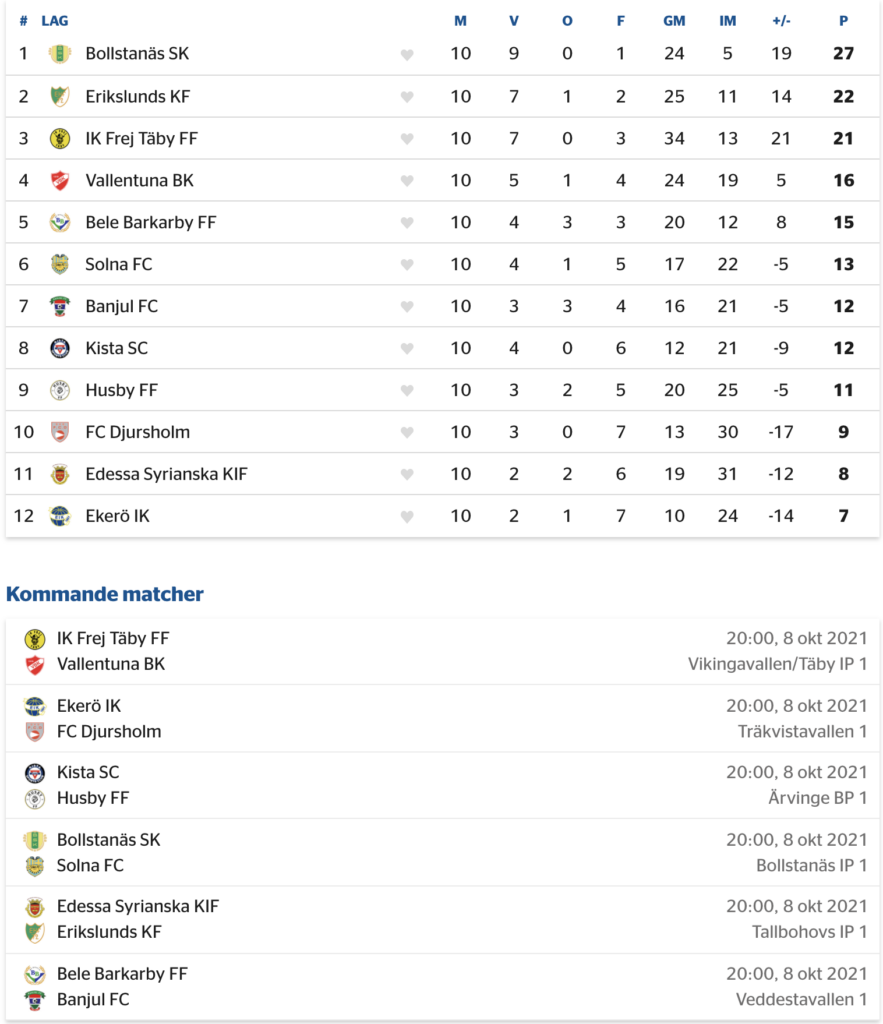Click the Edessa Syrianska KIF crest in the standings
The width and height of the screenshot is (883, 1024).
coord(59,474)
